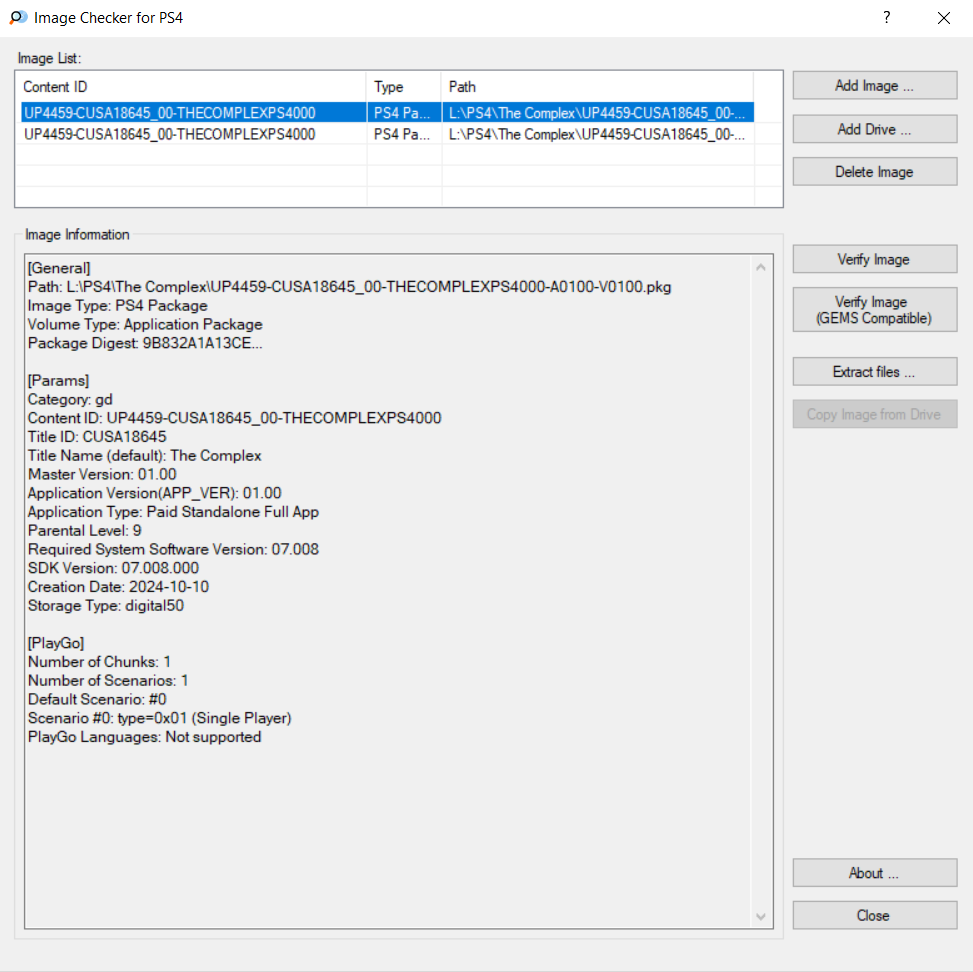Click Volume Type: Application Package line
The height and width of the screenshot is (972, 973).
pos(145,324)
